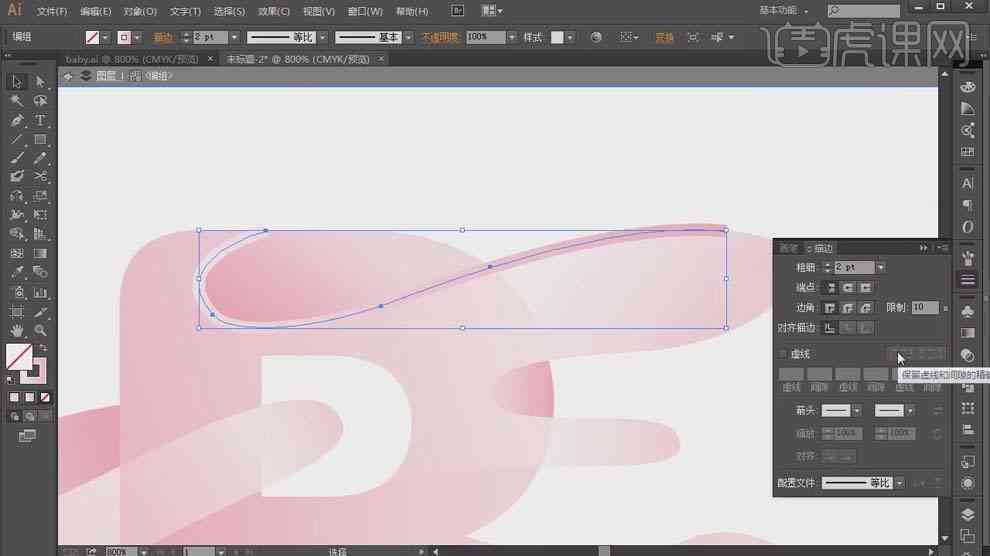Open variable width profile dropdown (等比) in control bar
The width and height of the screenshot is (990, 556).
pos(323,37)
